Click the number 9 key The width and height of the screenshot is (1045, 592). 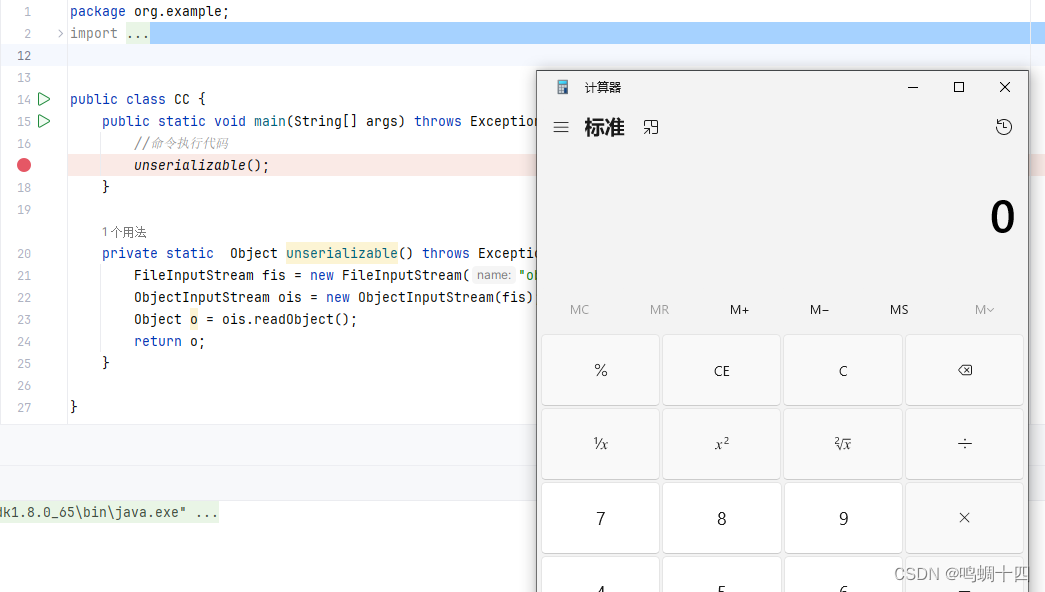point(843,518)
